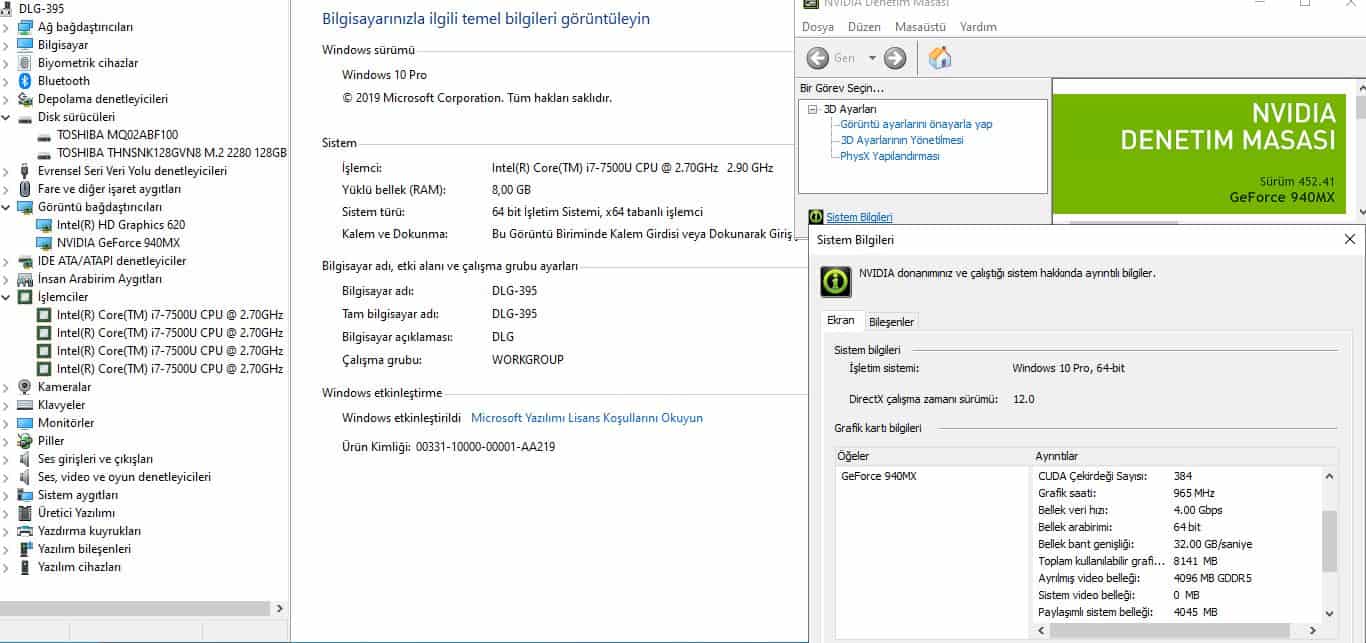Expand the IDE ATA/ATAPI denetleyiciler node
This screenshot has width=1366, height=643.
tap(7, 261)
